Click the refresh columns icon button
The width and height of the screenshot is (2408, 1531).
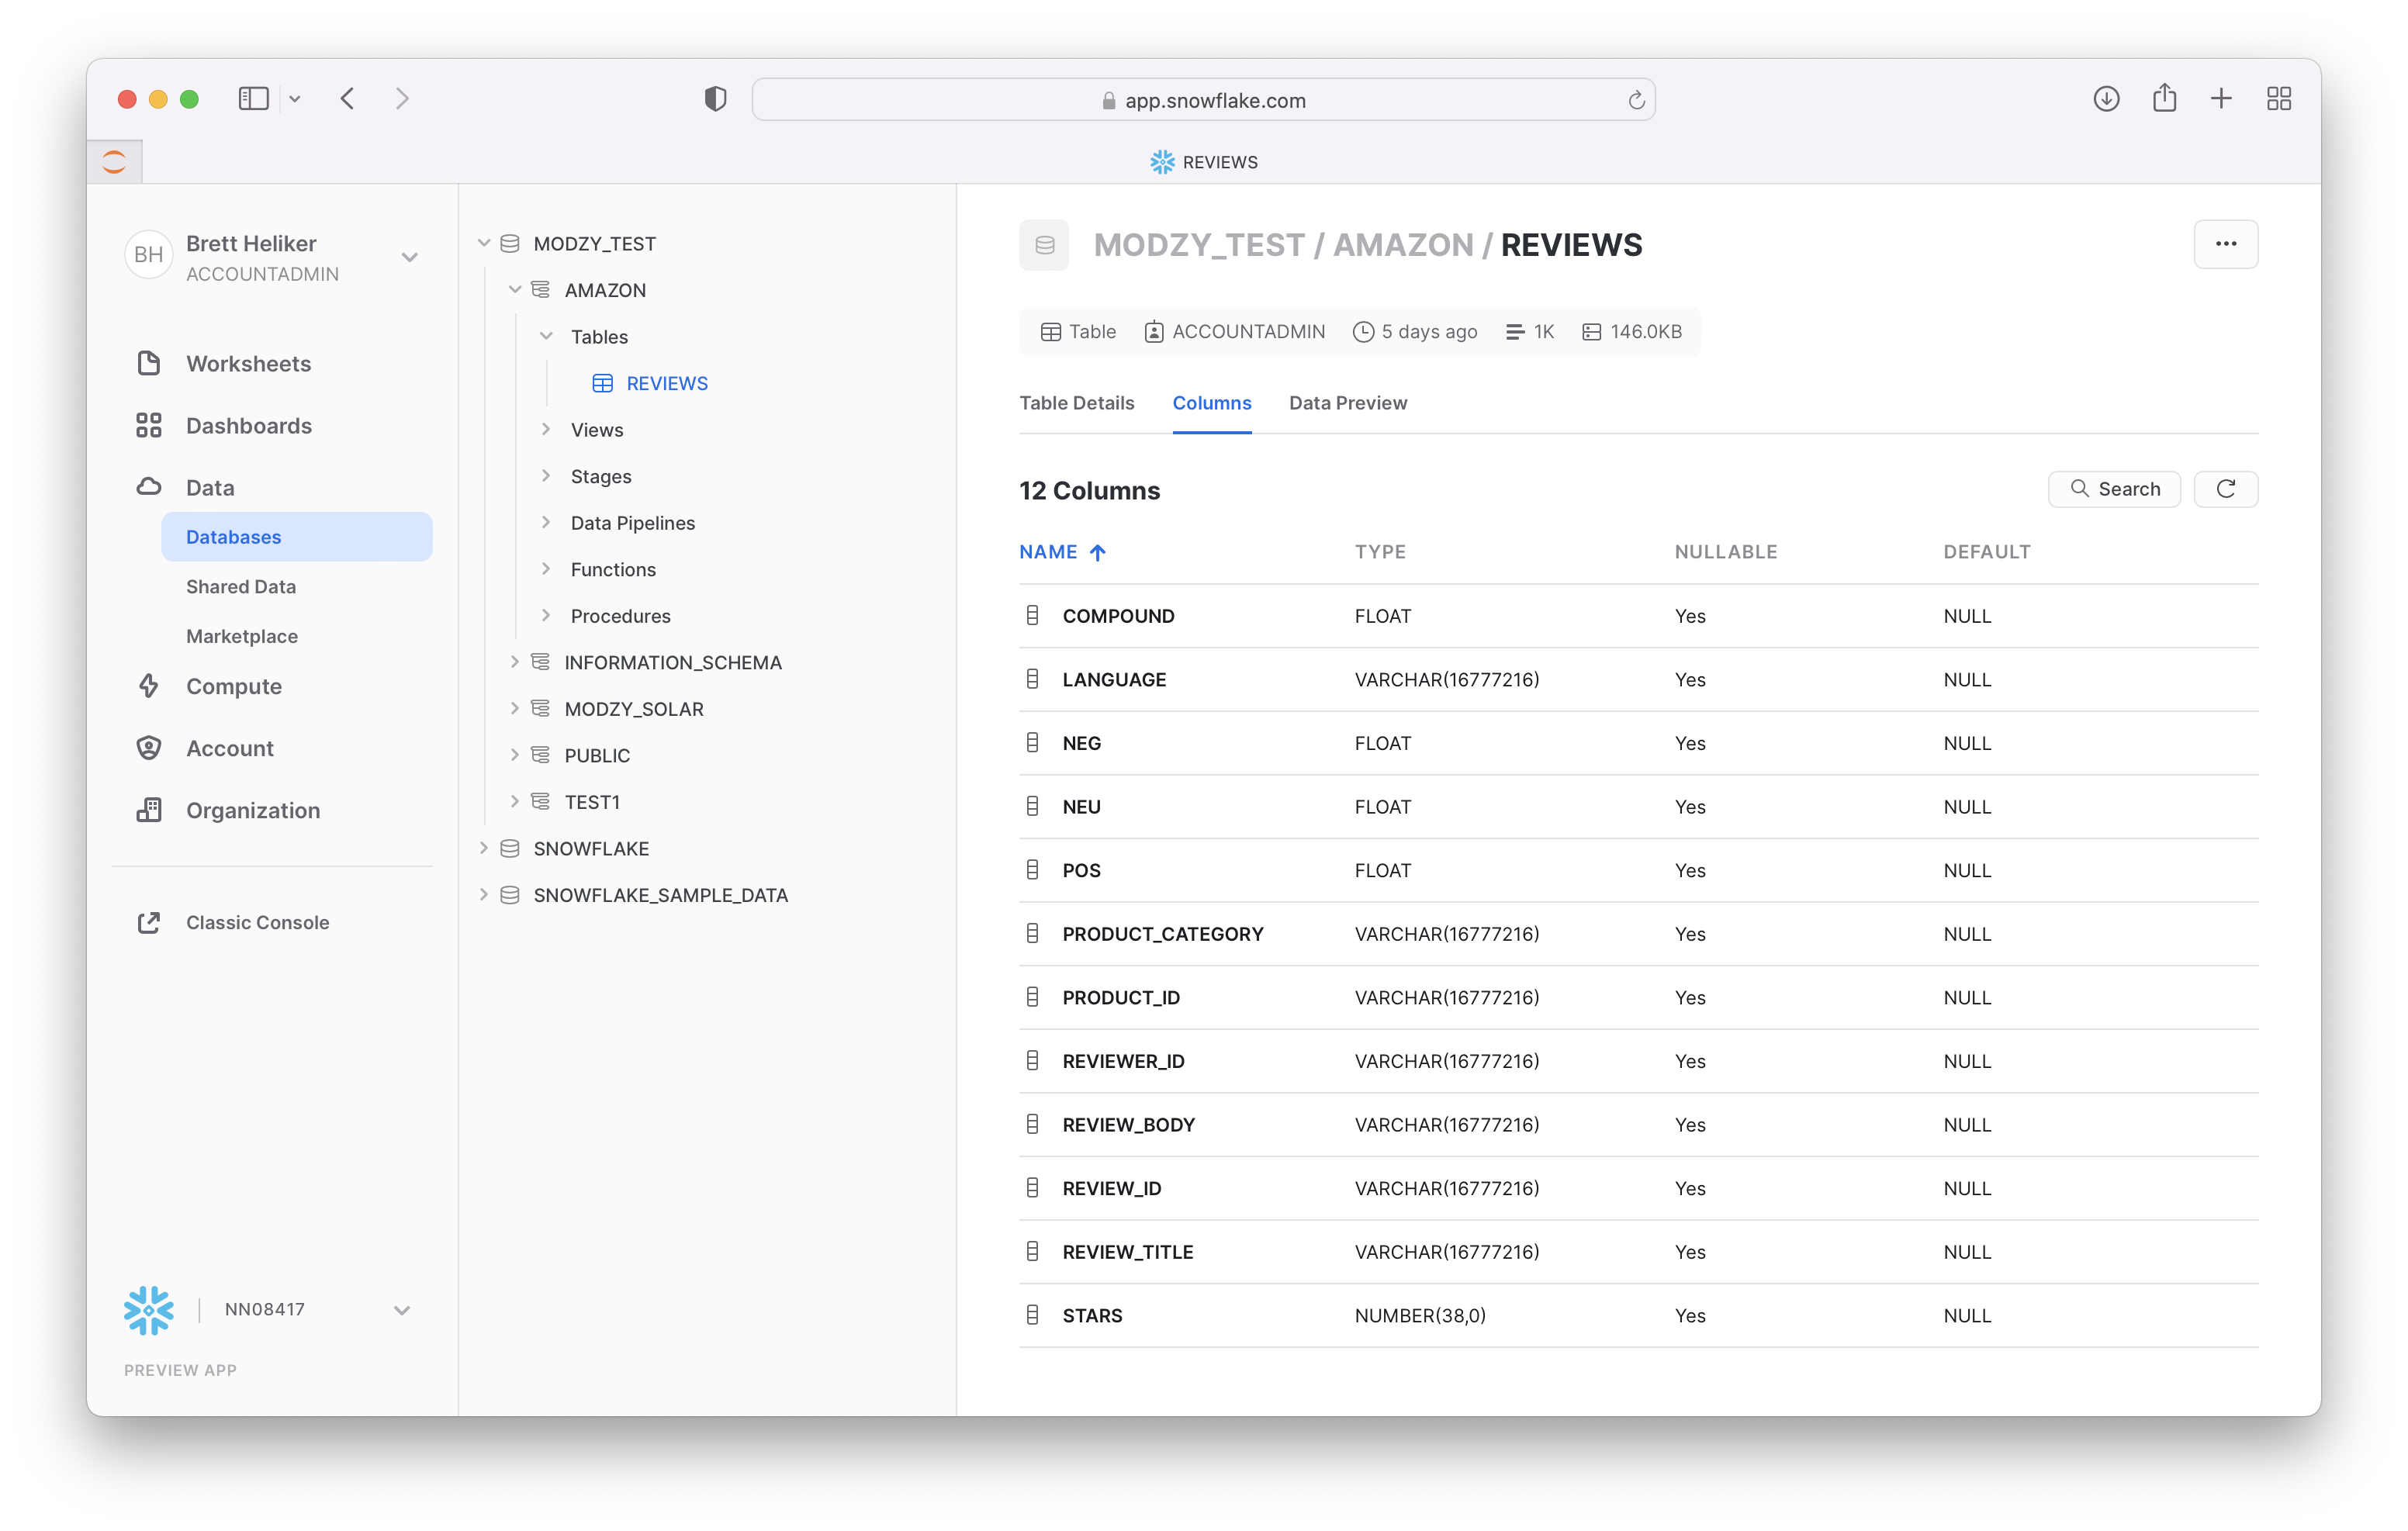[2225, 489]
